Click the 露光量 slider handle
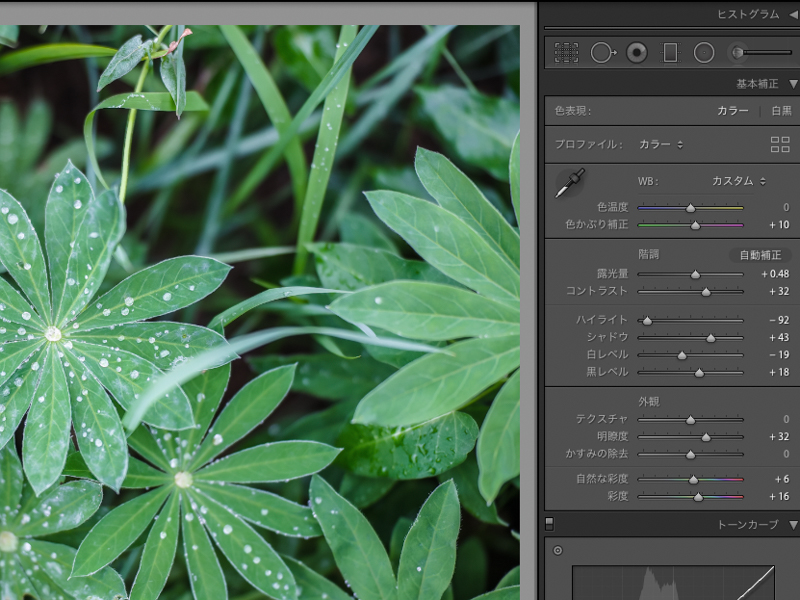 point(695,274)
